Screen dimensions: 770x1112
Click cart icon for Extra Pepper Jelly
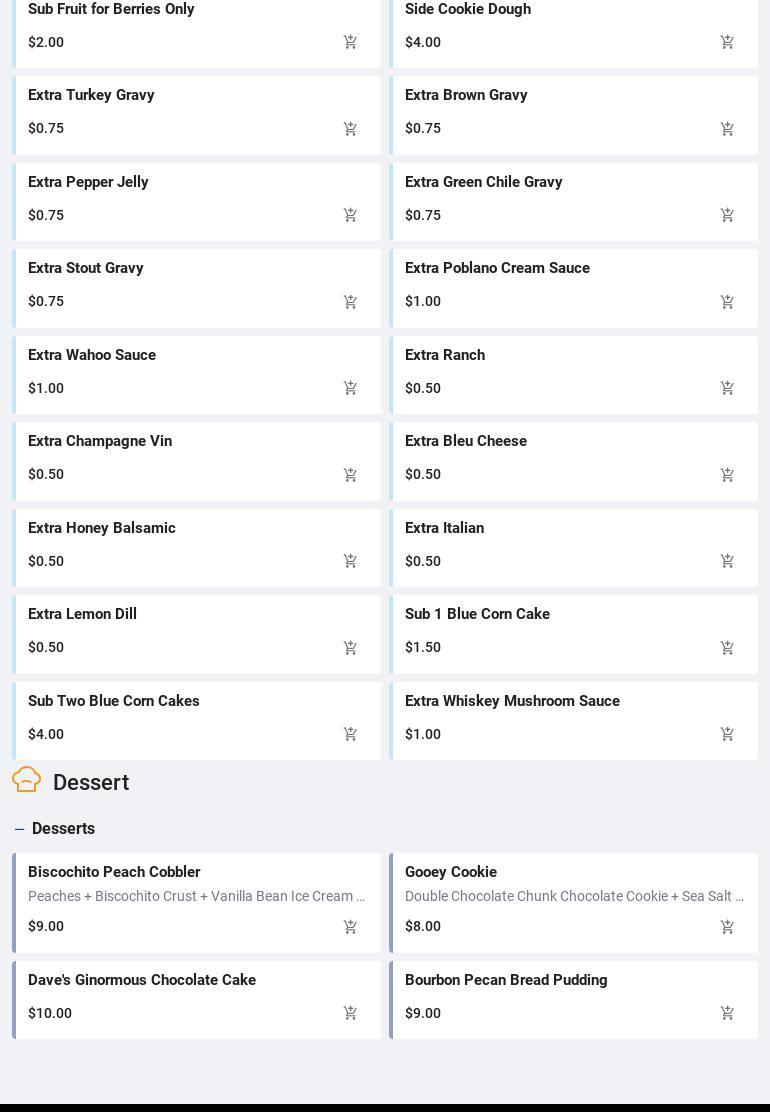coord(350,215)
